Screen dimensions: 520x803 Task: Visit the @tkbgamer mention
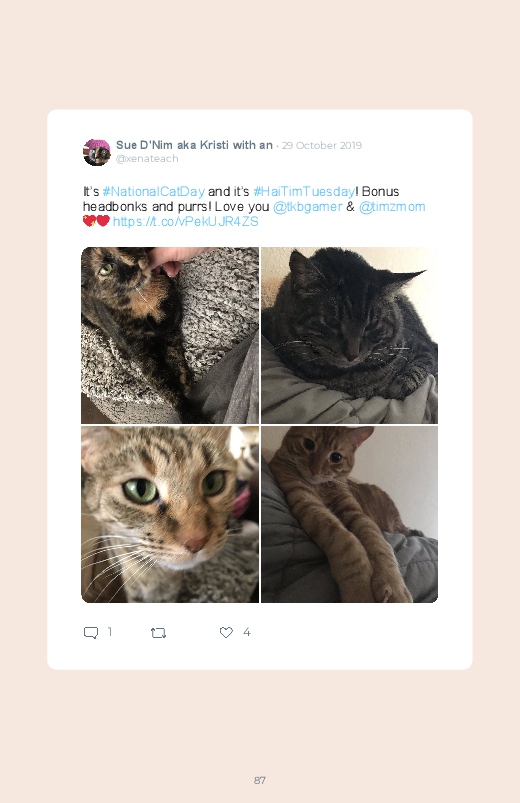point(307,207)
